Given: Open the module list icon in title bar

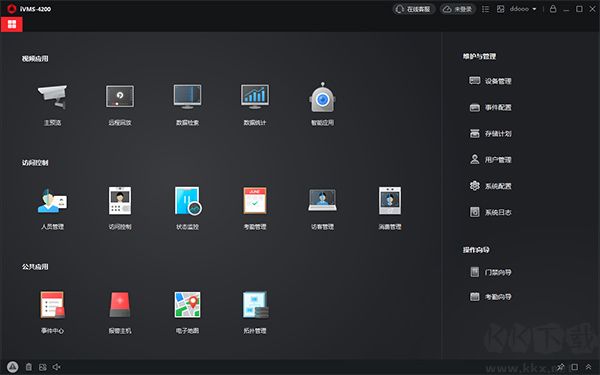Looking at the screenshot, I should pos(485,9).
